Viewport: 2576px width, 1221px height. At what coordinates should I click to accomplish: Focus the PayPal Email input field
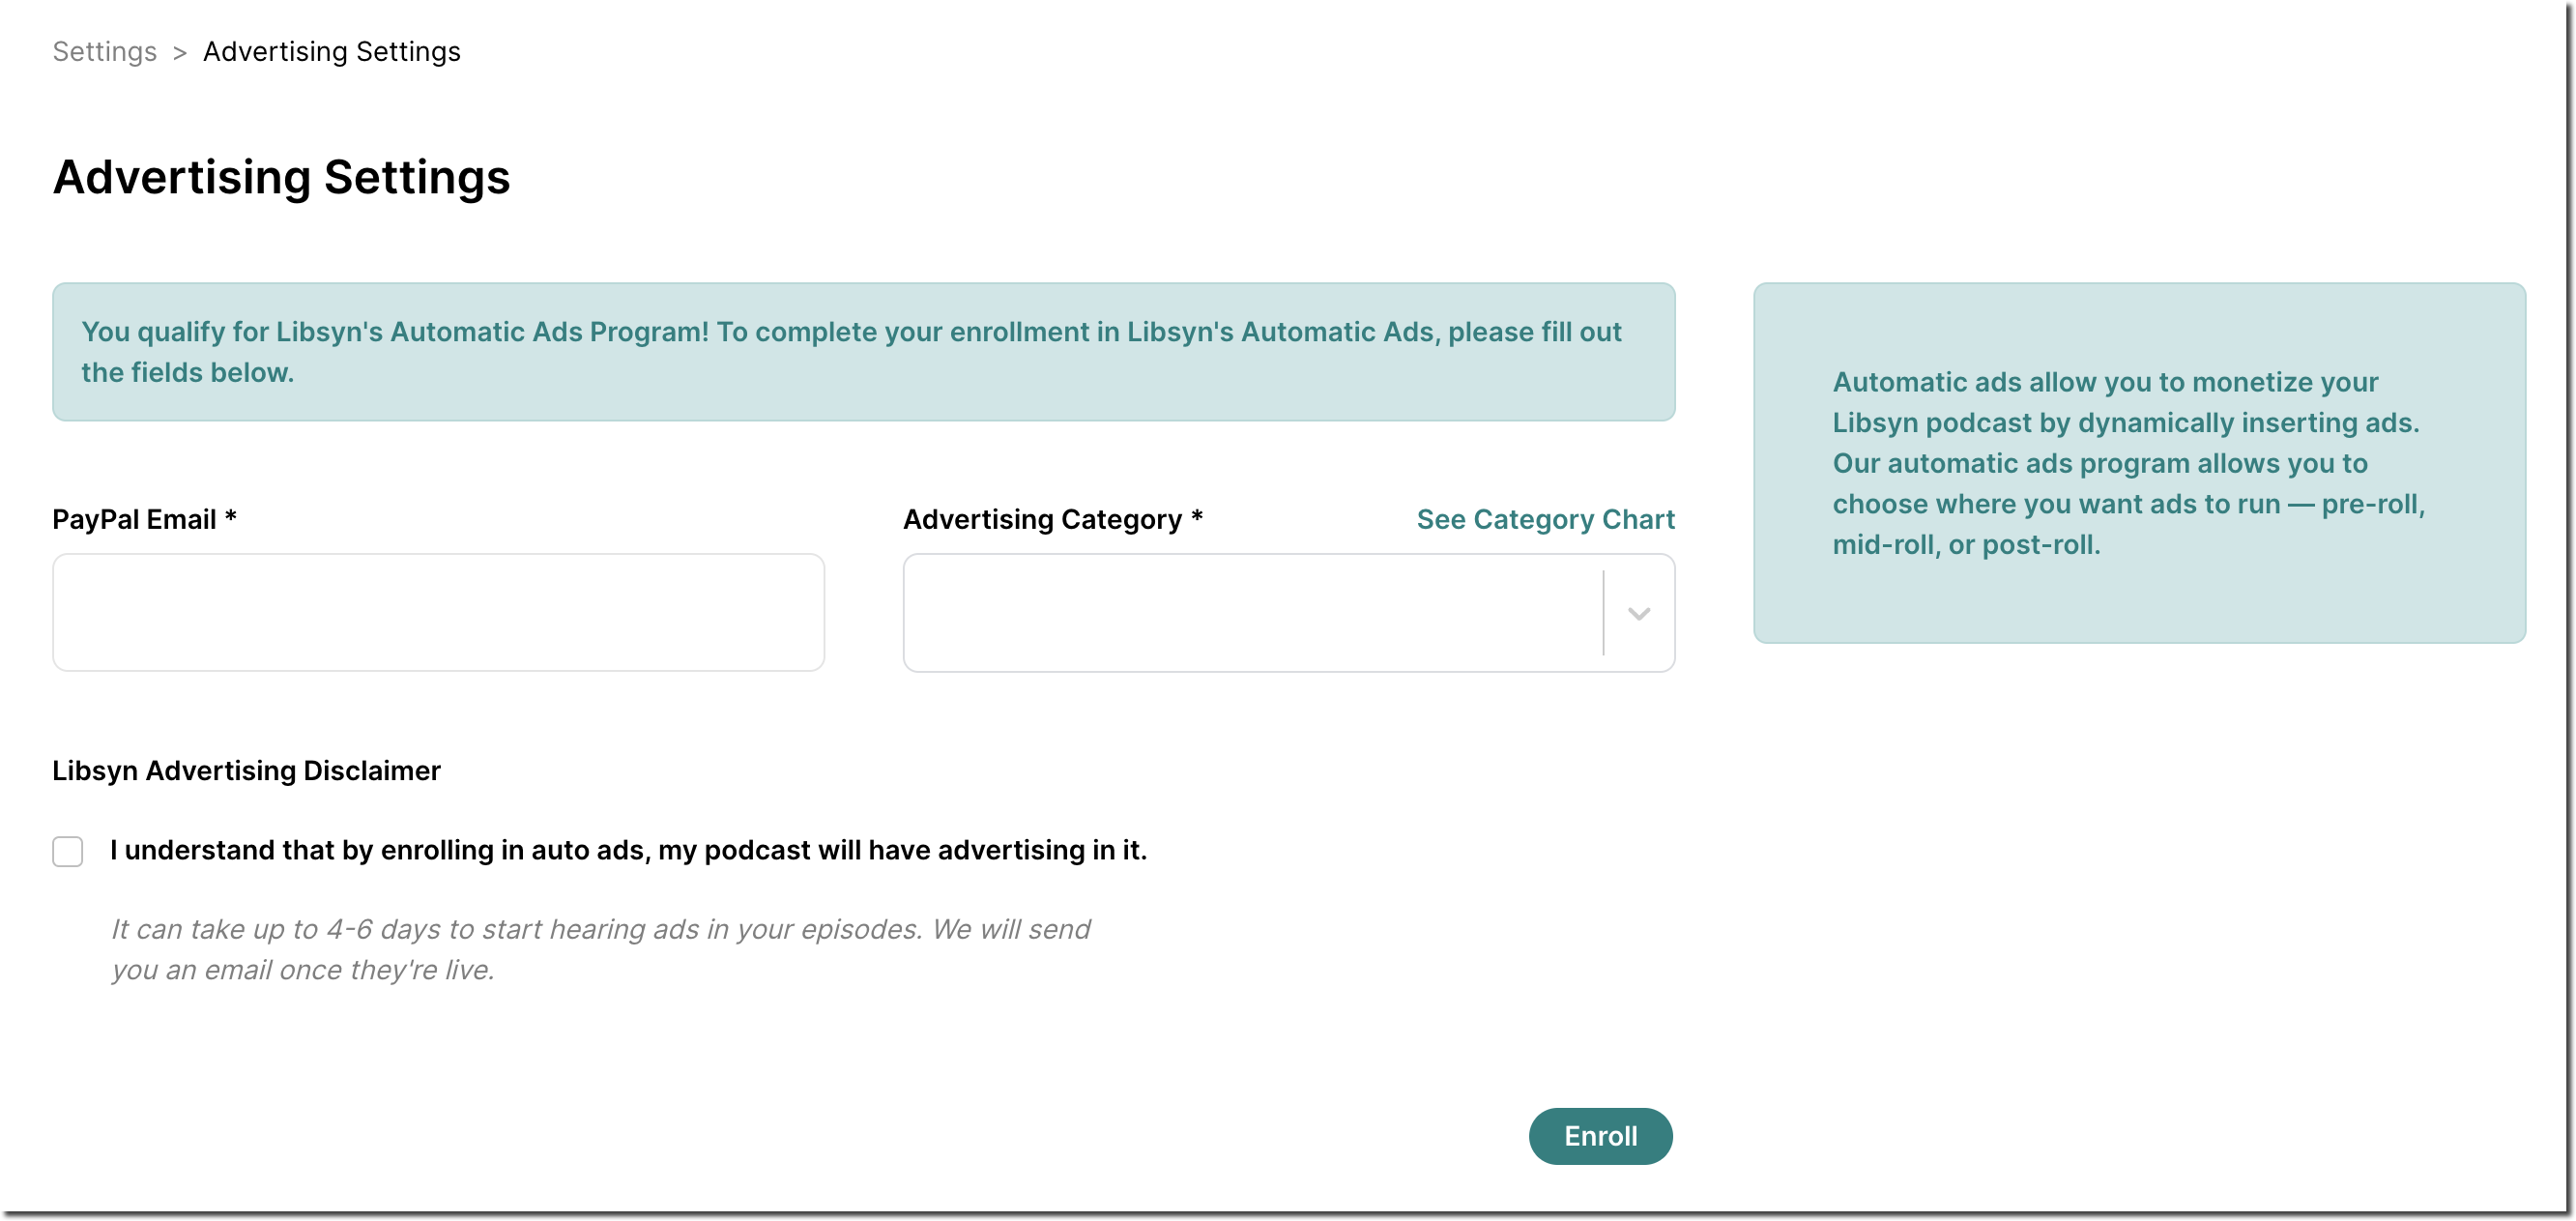click(438, 612)
